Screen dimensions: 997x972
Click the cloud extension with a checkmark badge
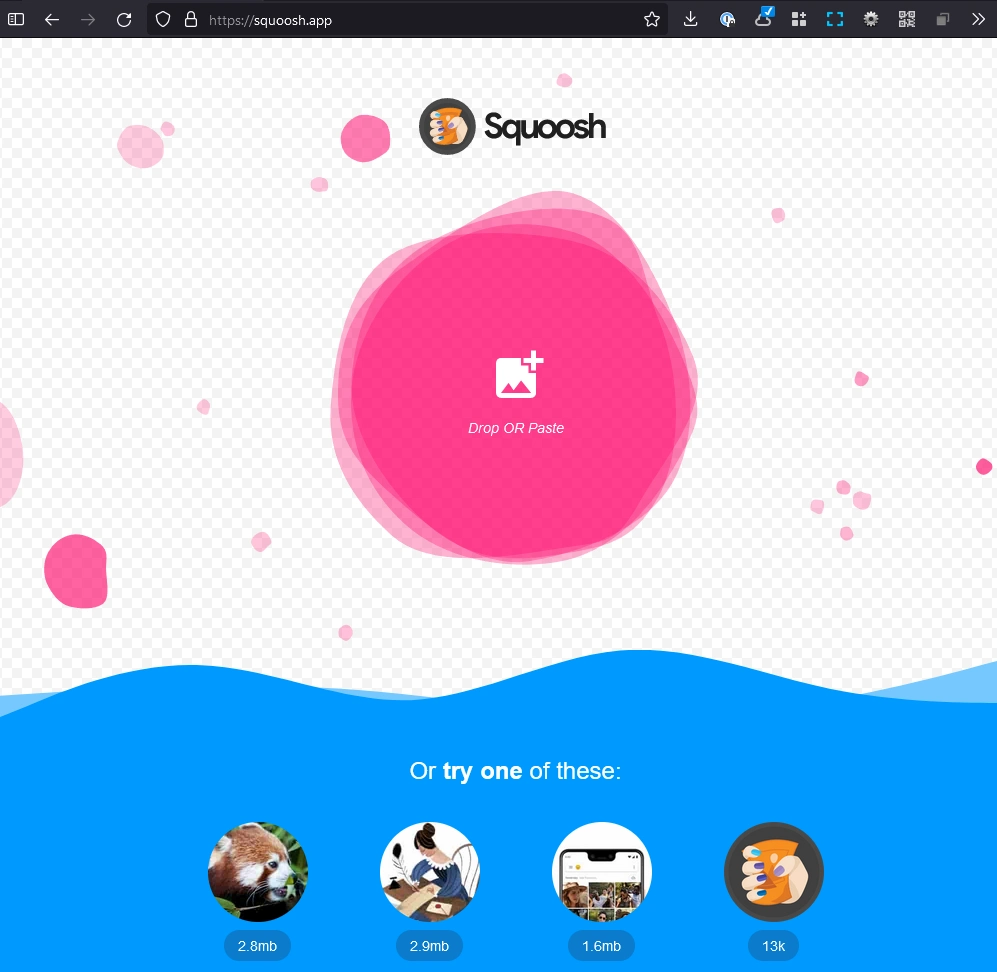[x=764, y=17]
